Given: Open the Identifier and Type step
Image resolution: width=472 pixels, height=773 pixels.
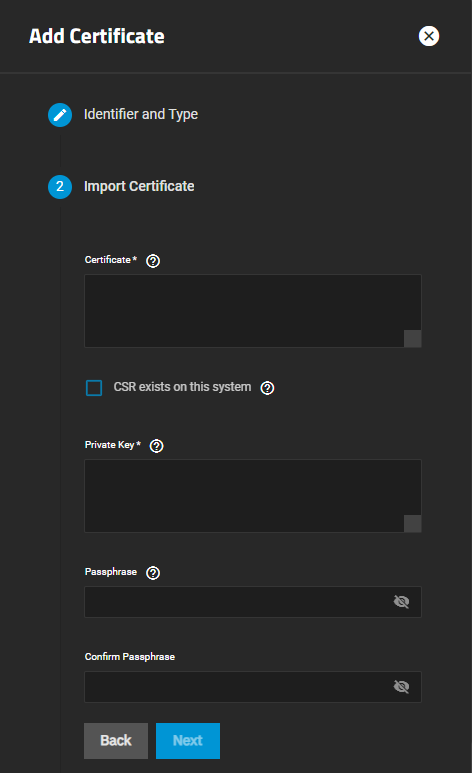Looking at the screenshot, I should [x=141, y=114].
